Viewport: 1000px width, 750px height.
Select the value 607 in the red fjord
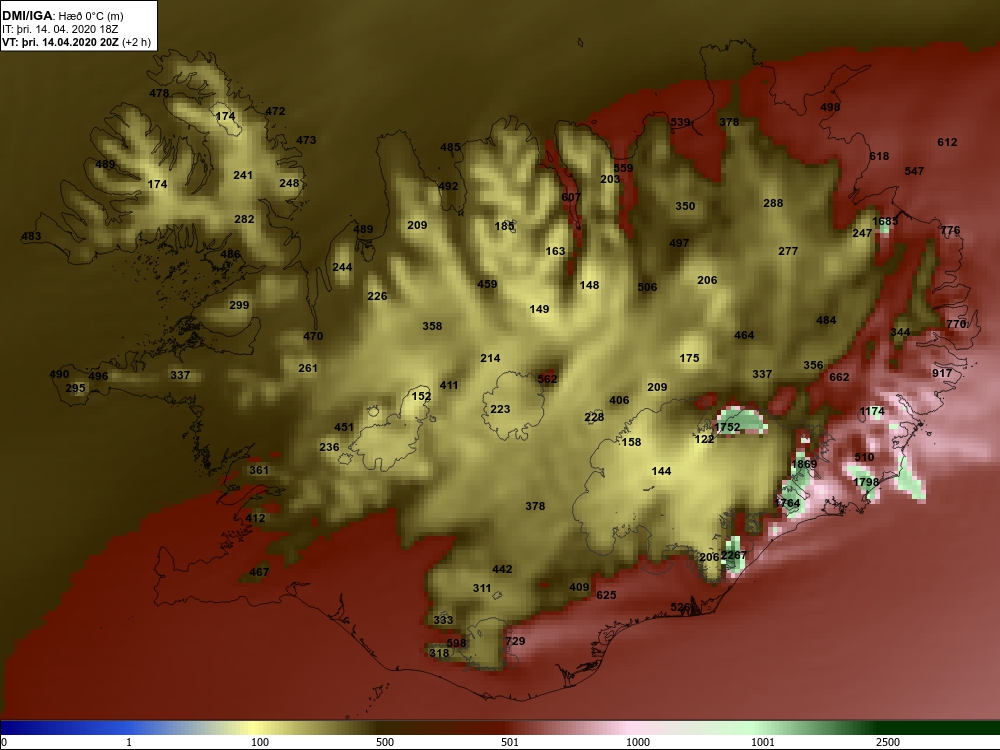coord(571,197)
